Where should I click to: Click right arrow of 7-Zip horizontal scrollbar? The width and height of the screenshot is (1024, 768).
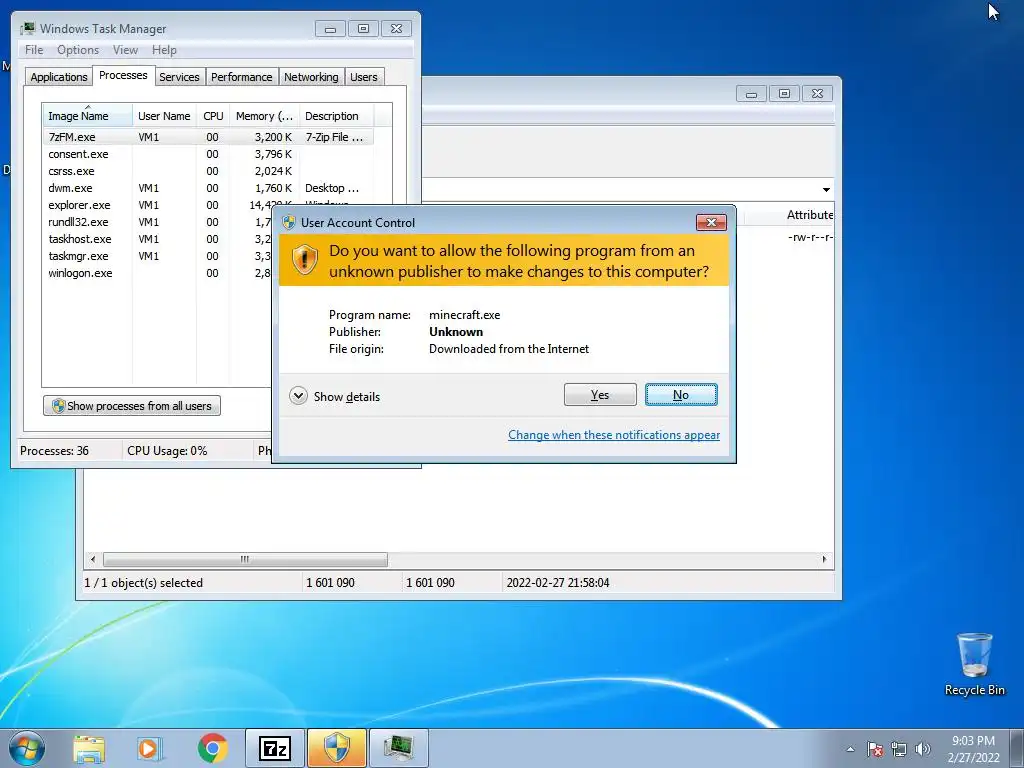(x=824, y=560)
